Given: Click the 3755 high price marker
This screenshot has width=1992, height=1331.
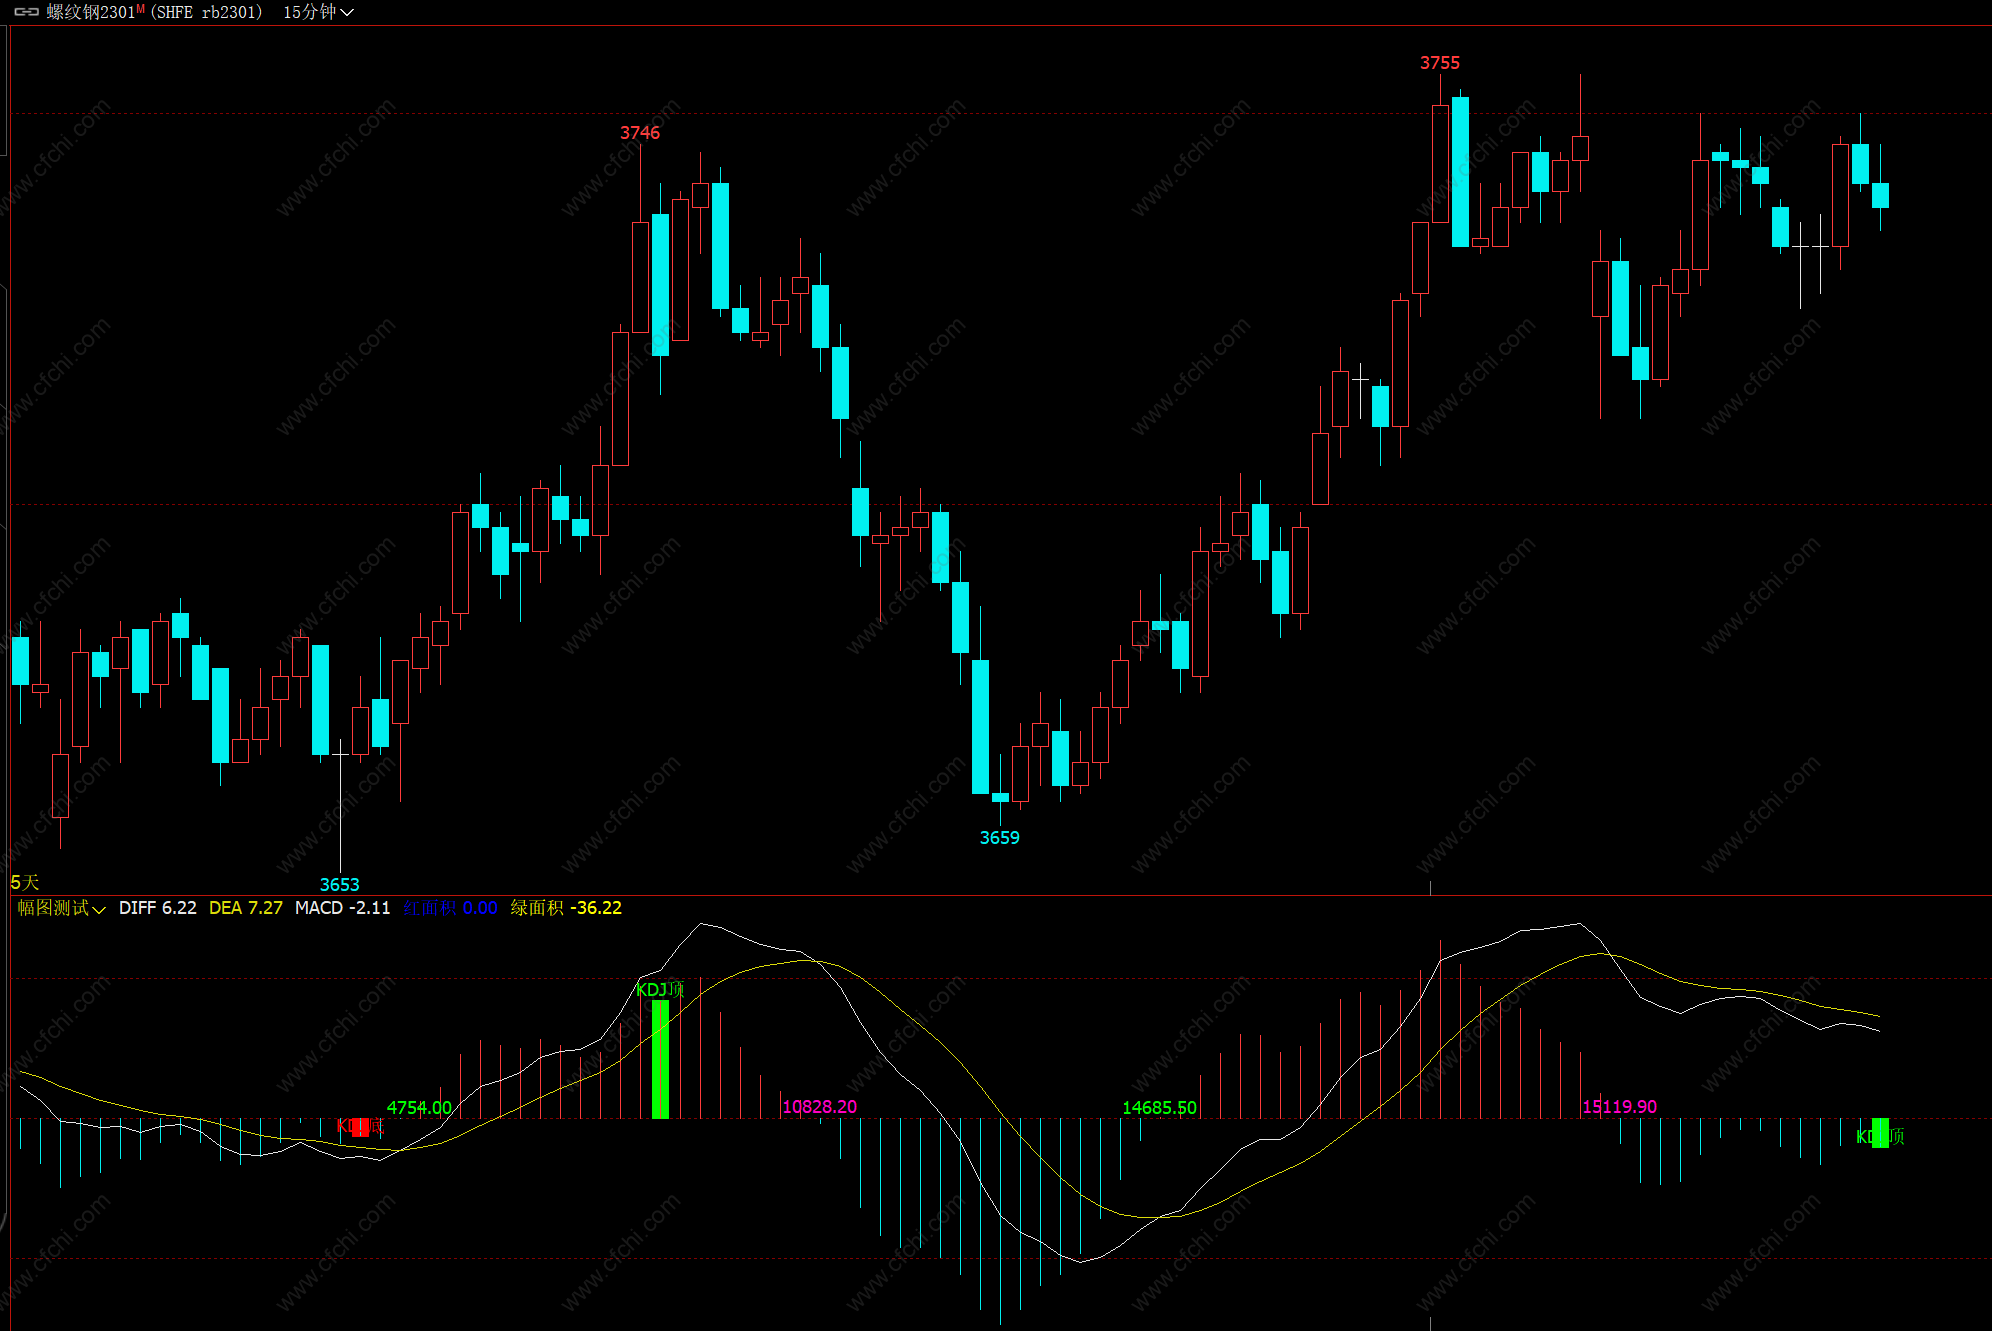Looking at the screenshot, I should pos(1439,63).
